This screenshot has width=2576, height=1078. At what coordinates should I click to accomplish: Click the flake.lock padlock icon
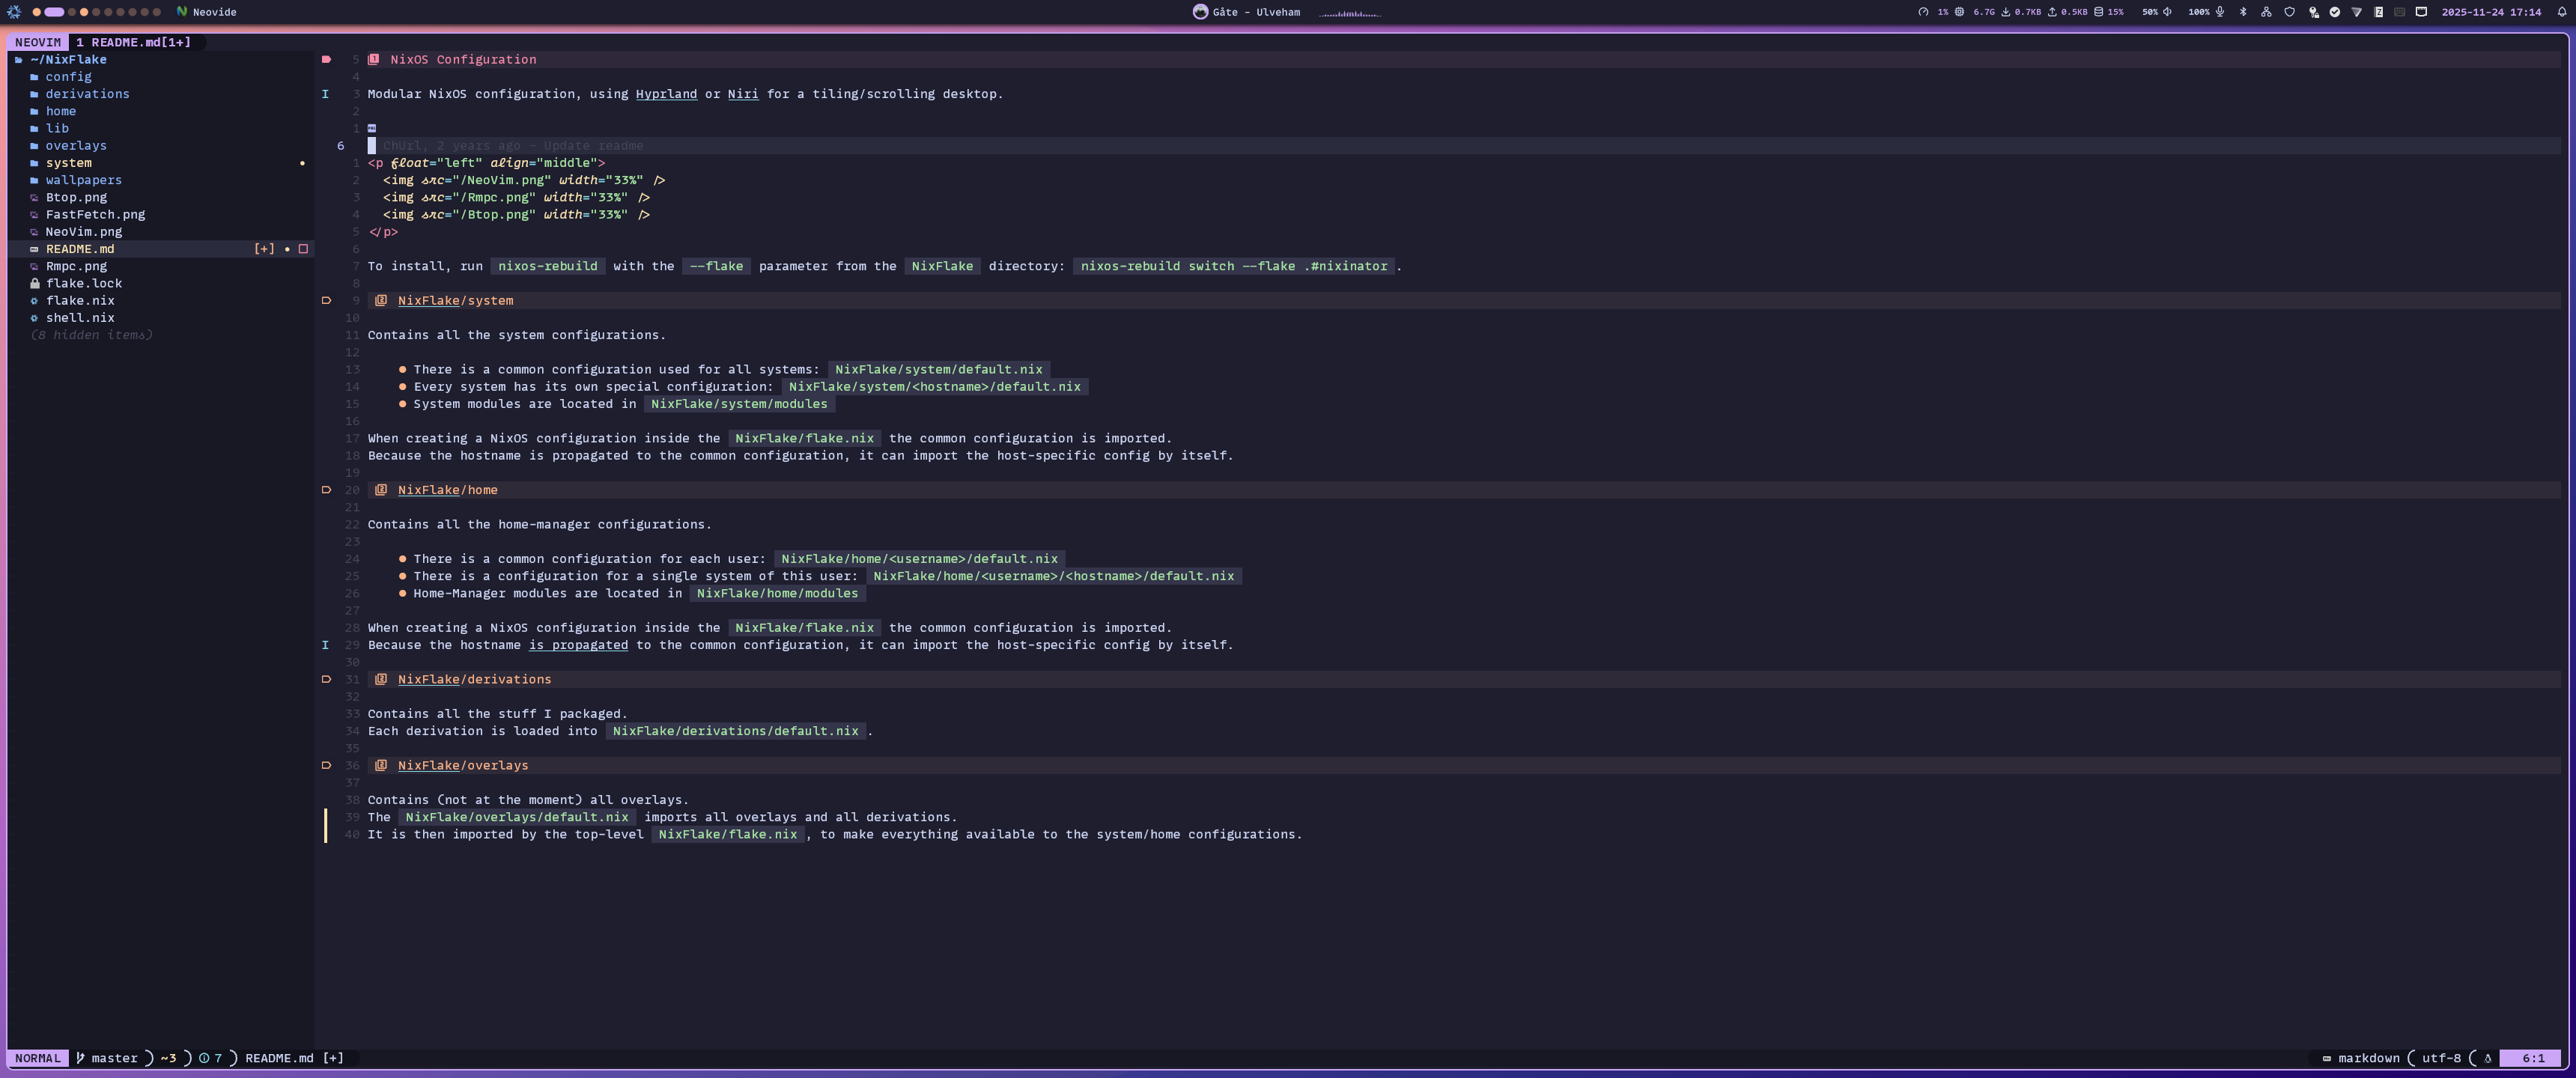click(35, 283)
